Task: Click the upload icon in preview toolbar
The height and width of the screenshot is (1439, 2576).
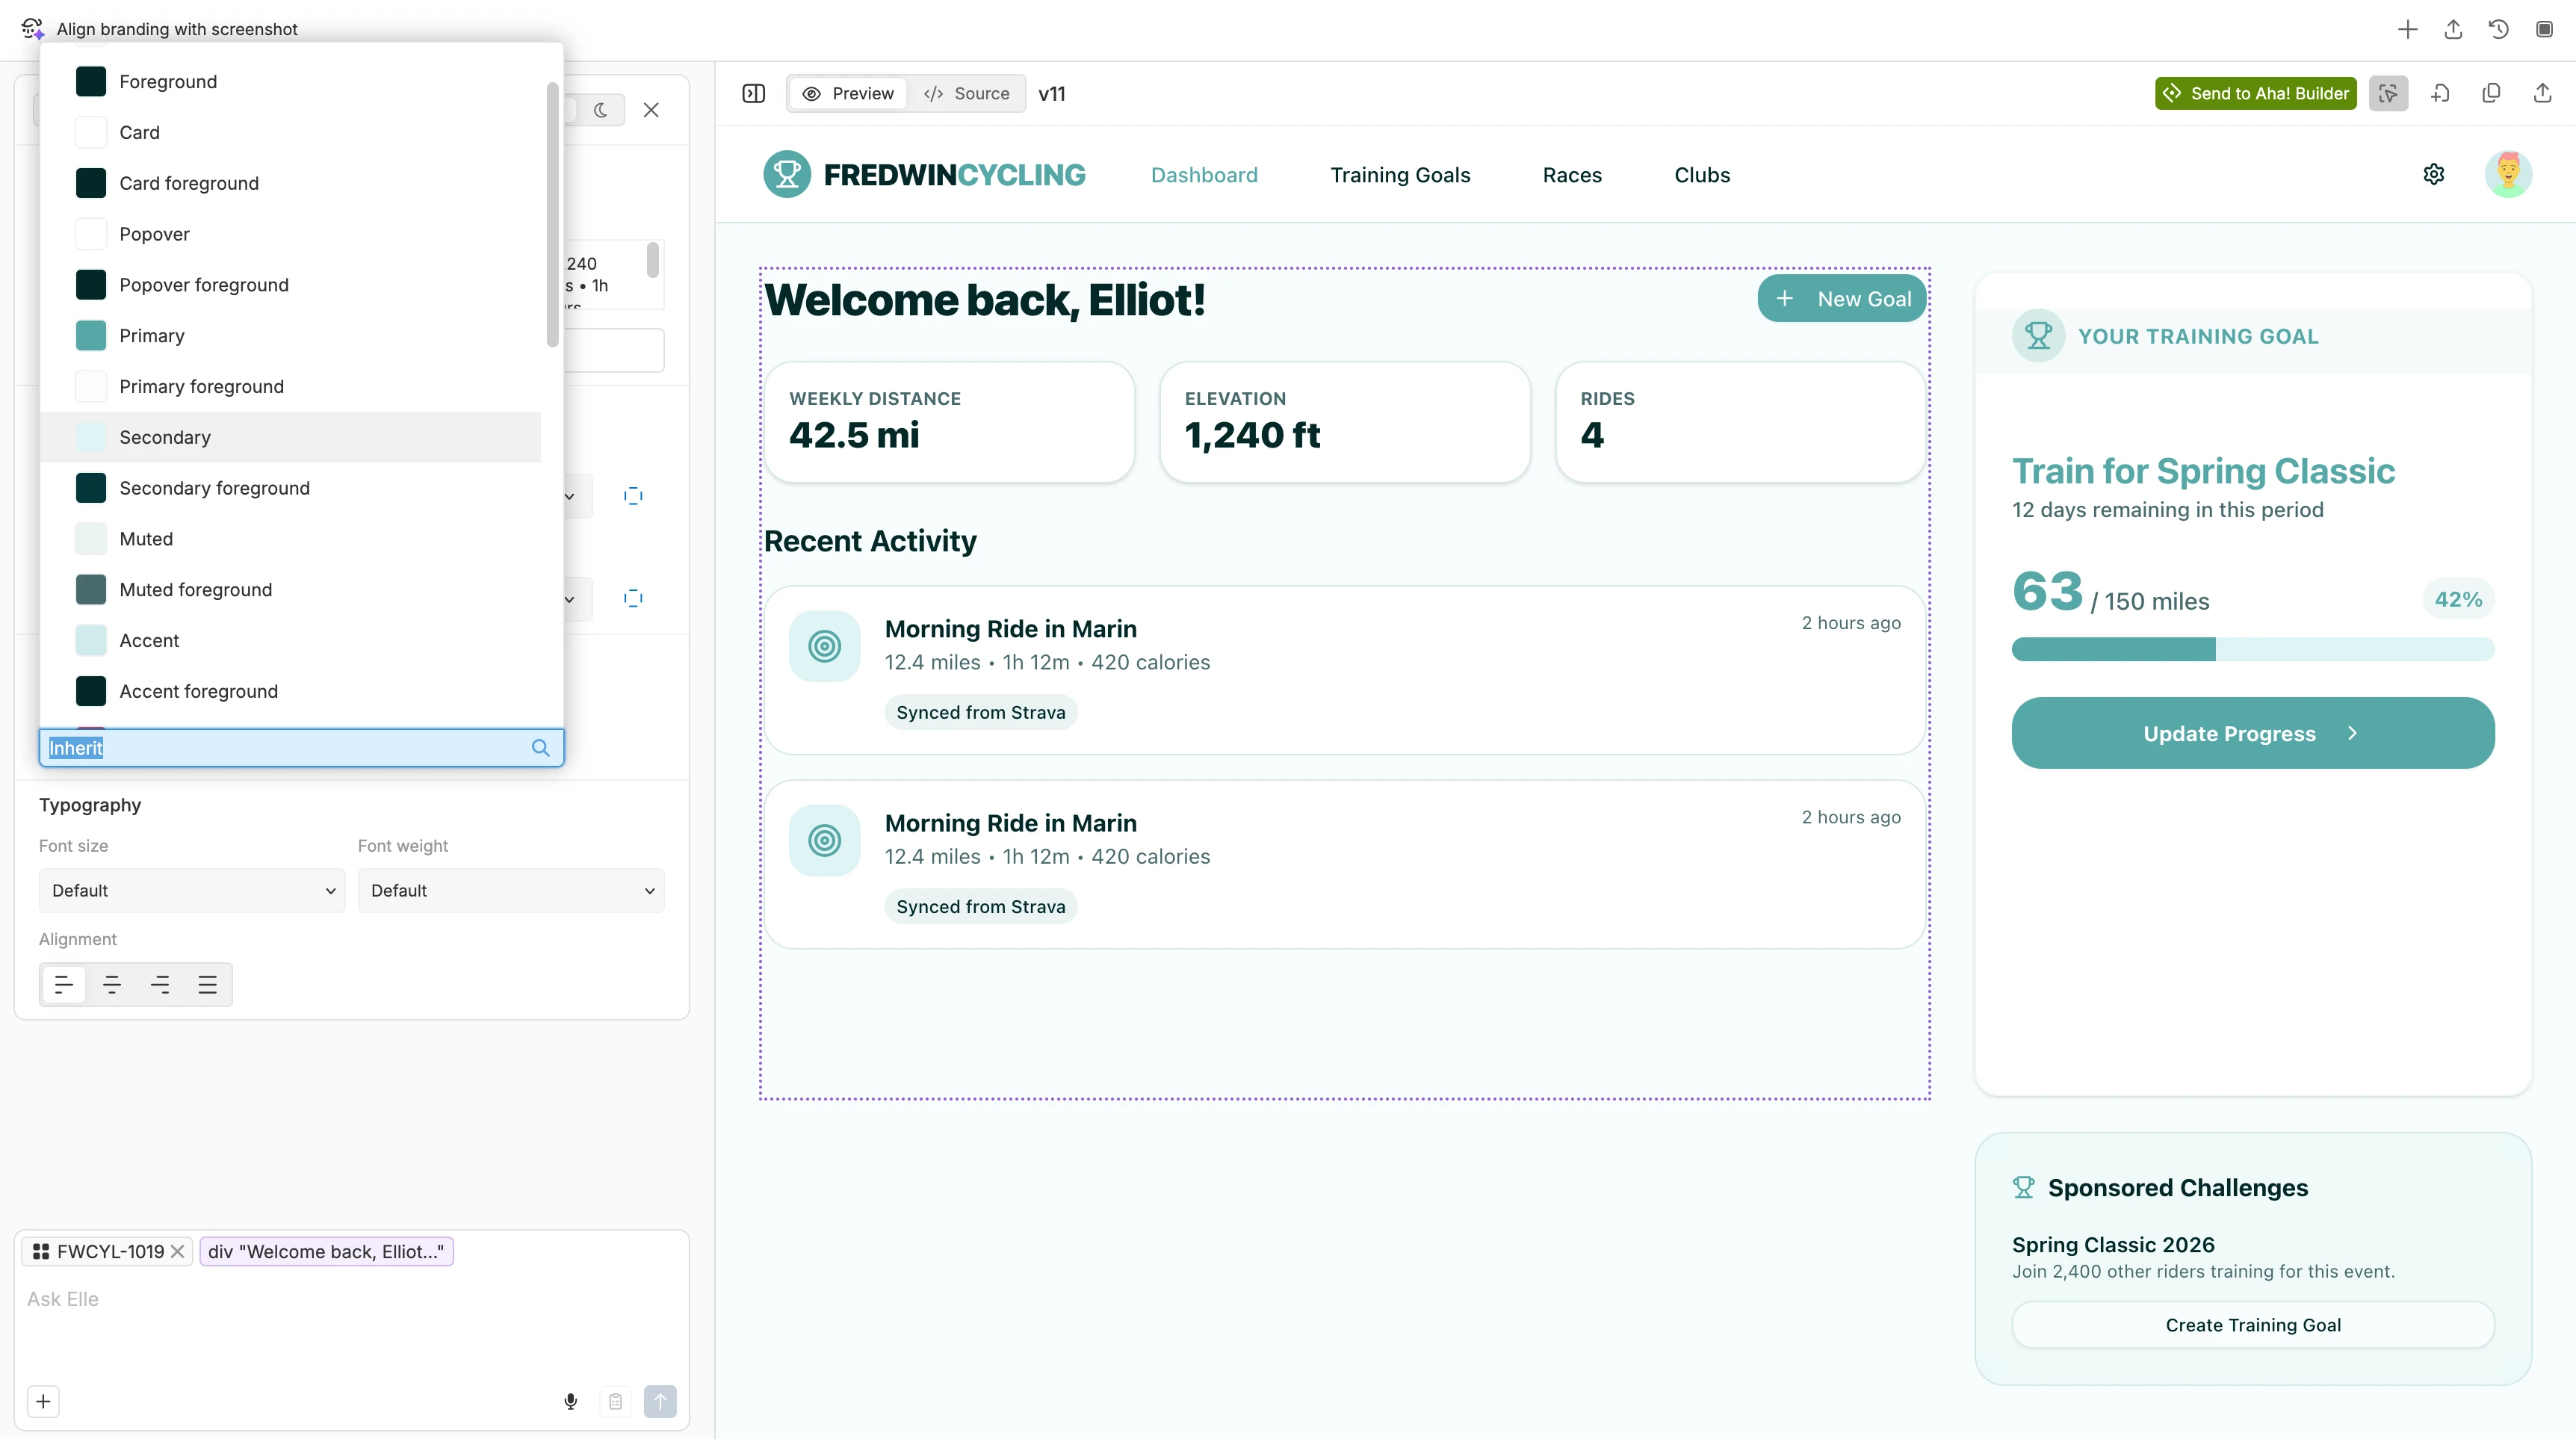Action: [2542, 93]
